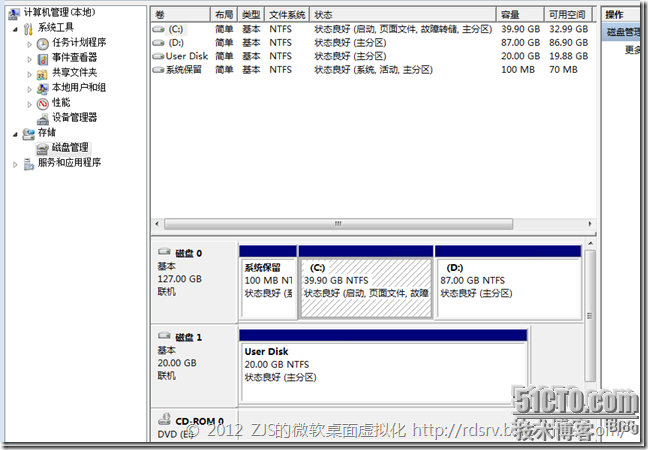The image size is (648, 450).
Task: Select 任务计划程序 in the tree
Action: (79, 42)
